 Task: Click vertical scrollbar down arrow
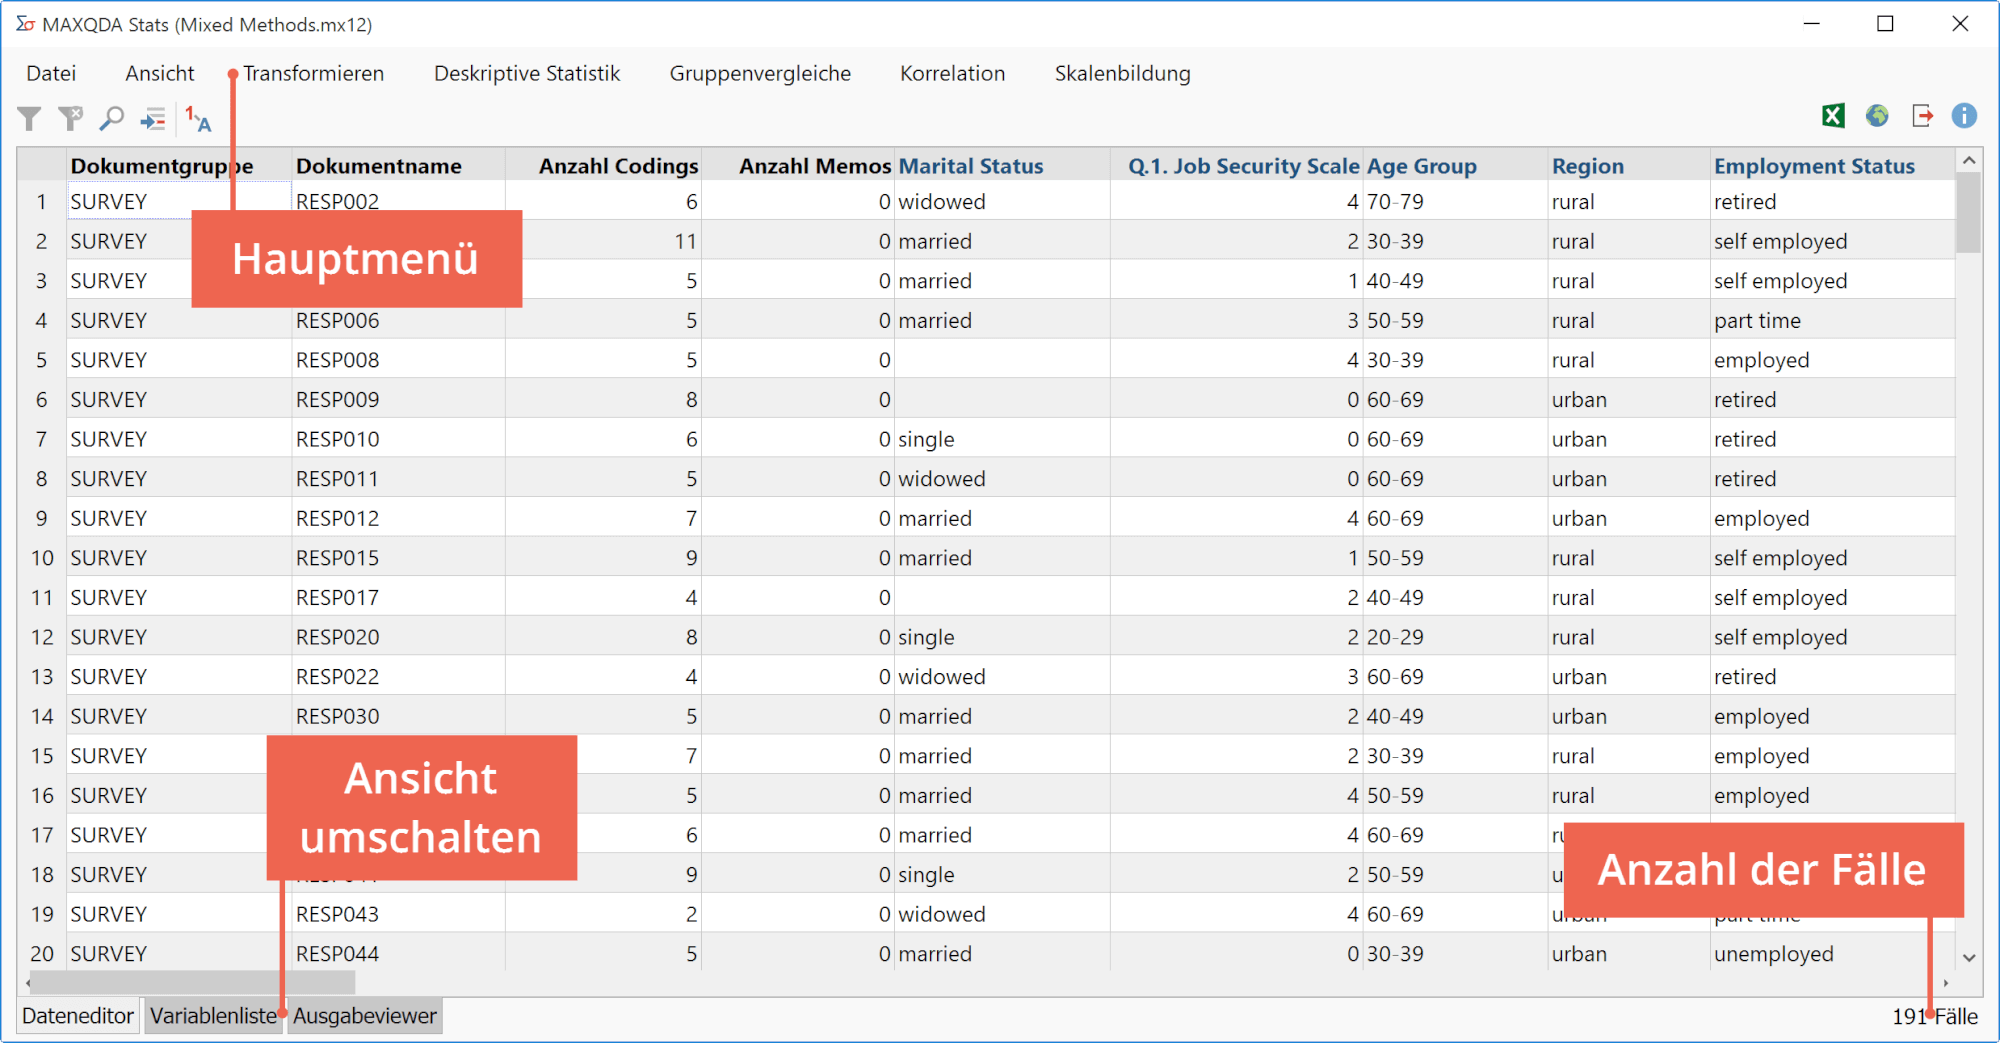click(1969, 957)
